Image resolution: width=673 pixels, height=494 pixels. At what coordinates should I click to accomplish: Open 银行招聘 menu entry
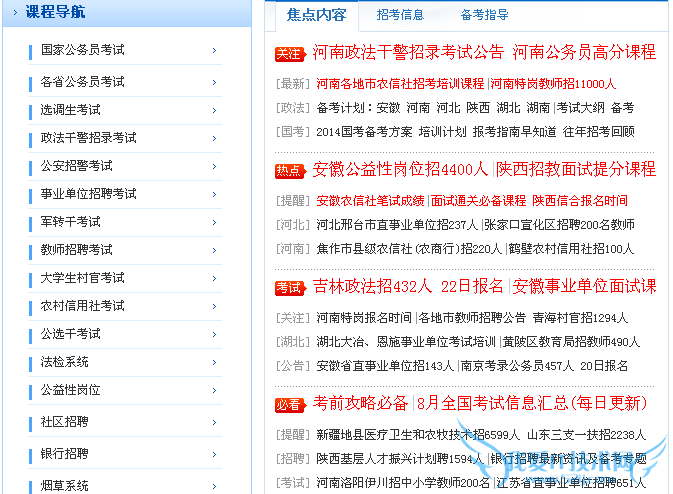[x=64, y=454]
